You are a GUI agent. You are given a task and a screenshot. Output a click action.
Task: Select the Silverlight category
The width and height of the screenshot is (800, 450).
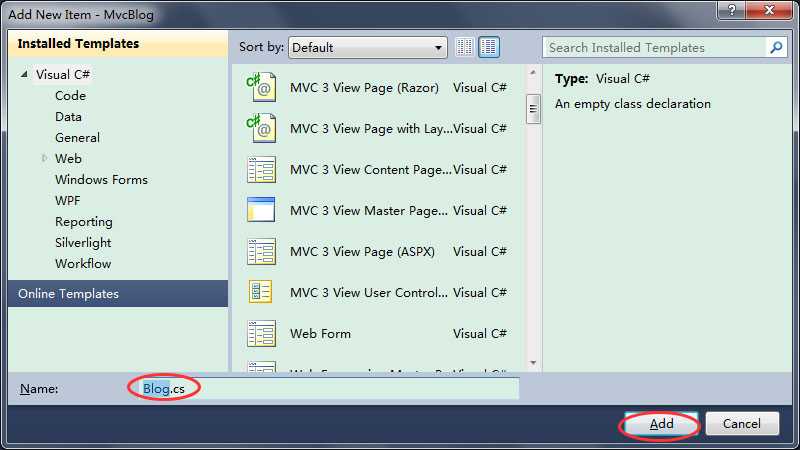tap(83, 243)
